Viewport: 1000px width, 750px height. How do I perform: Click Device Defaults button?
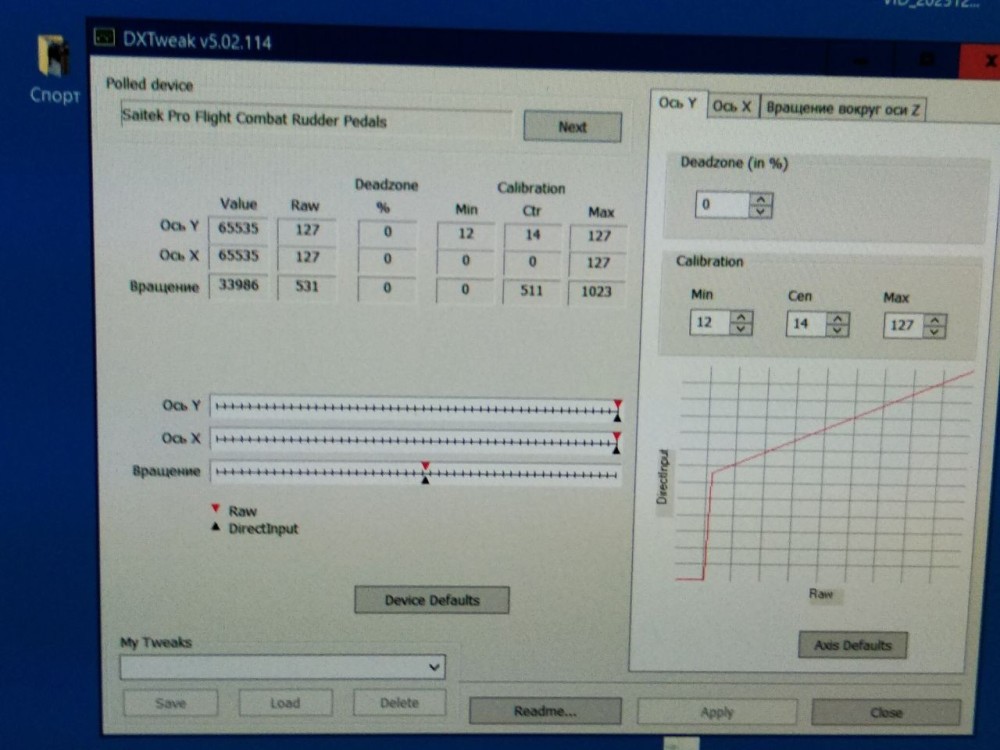click(x=432, y=600)
